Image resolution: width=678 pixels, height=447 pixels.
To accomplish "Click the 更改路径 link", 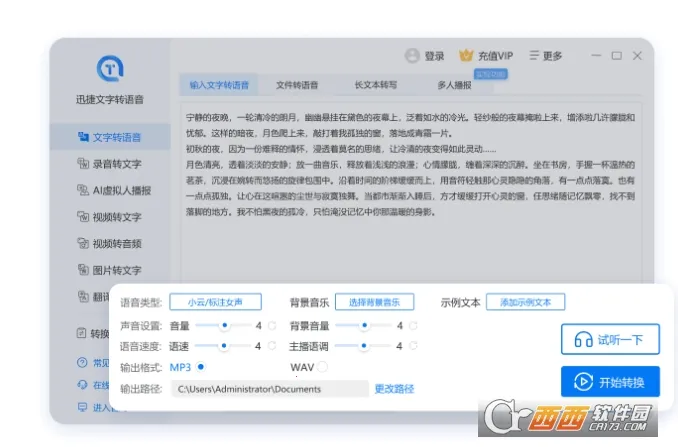I will click(394, 388).
